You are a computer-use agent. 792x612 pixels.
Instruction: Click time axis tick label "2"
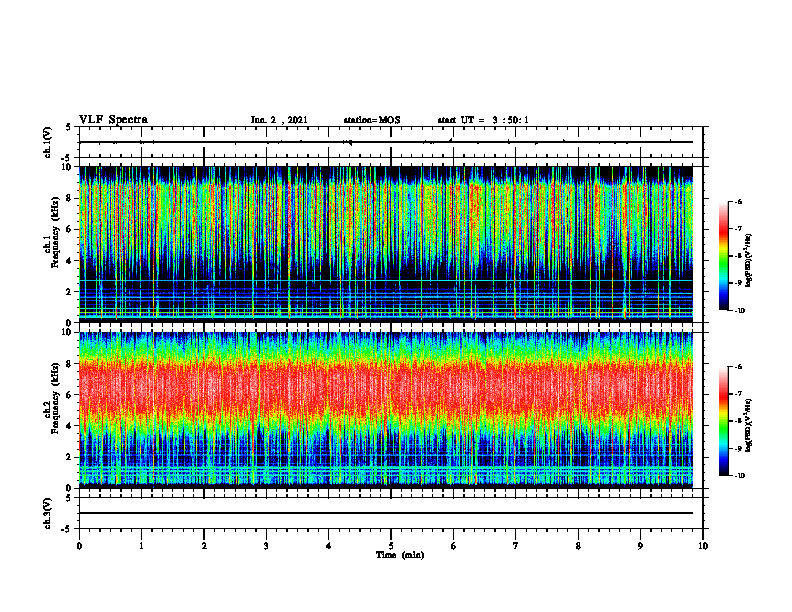click(204, 546)
